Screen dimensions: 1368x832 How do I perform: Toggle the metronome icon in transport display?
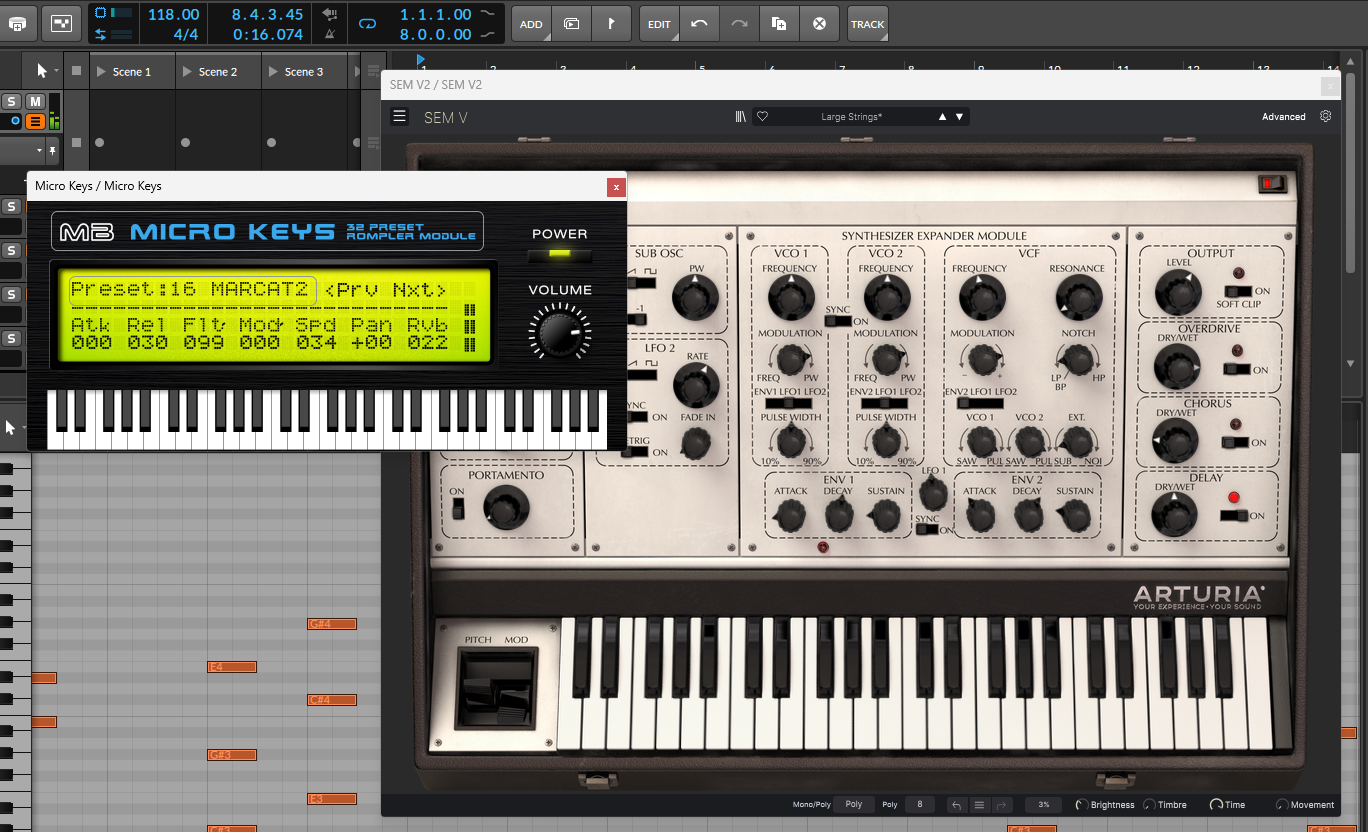pyautogui.click(x=330, y=34)
